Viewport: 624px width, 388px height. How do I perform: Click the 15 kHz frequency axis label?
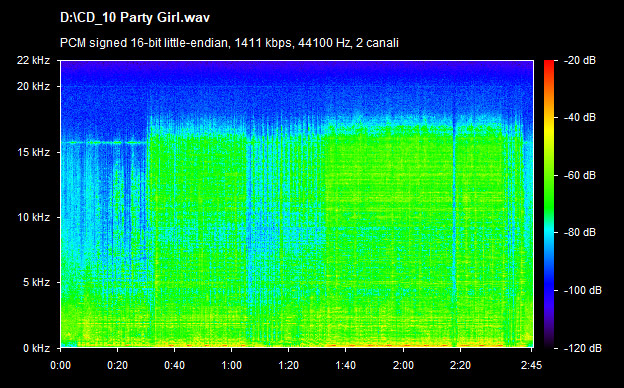[x=33, y=152]
